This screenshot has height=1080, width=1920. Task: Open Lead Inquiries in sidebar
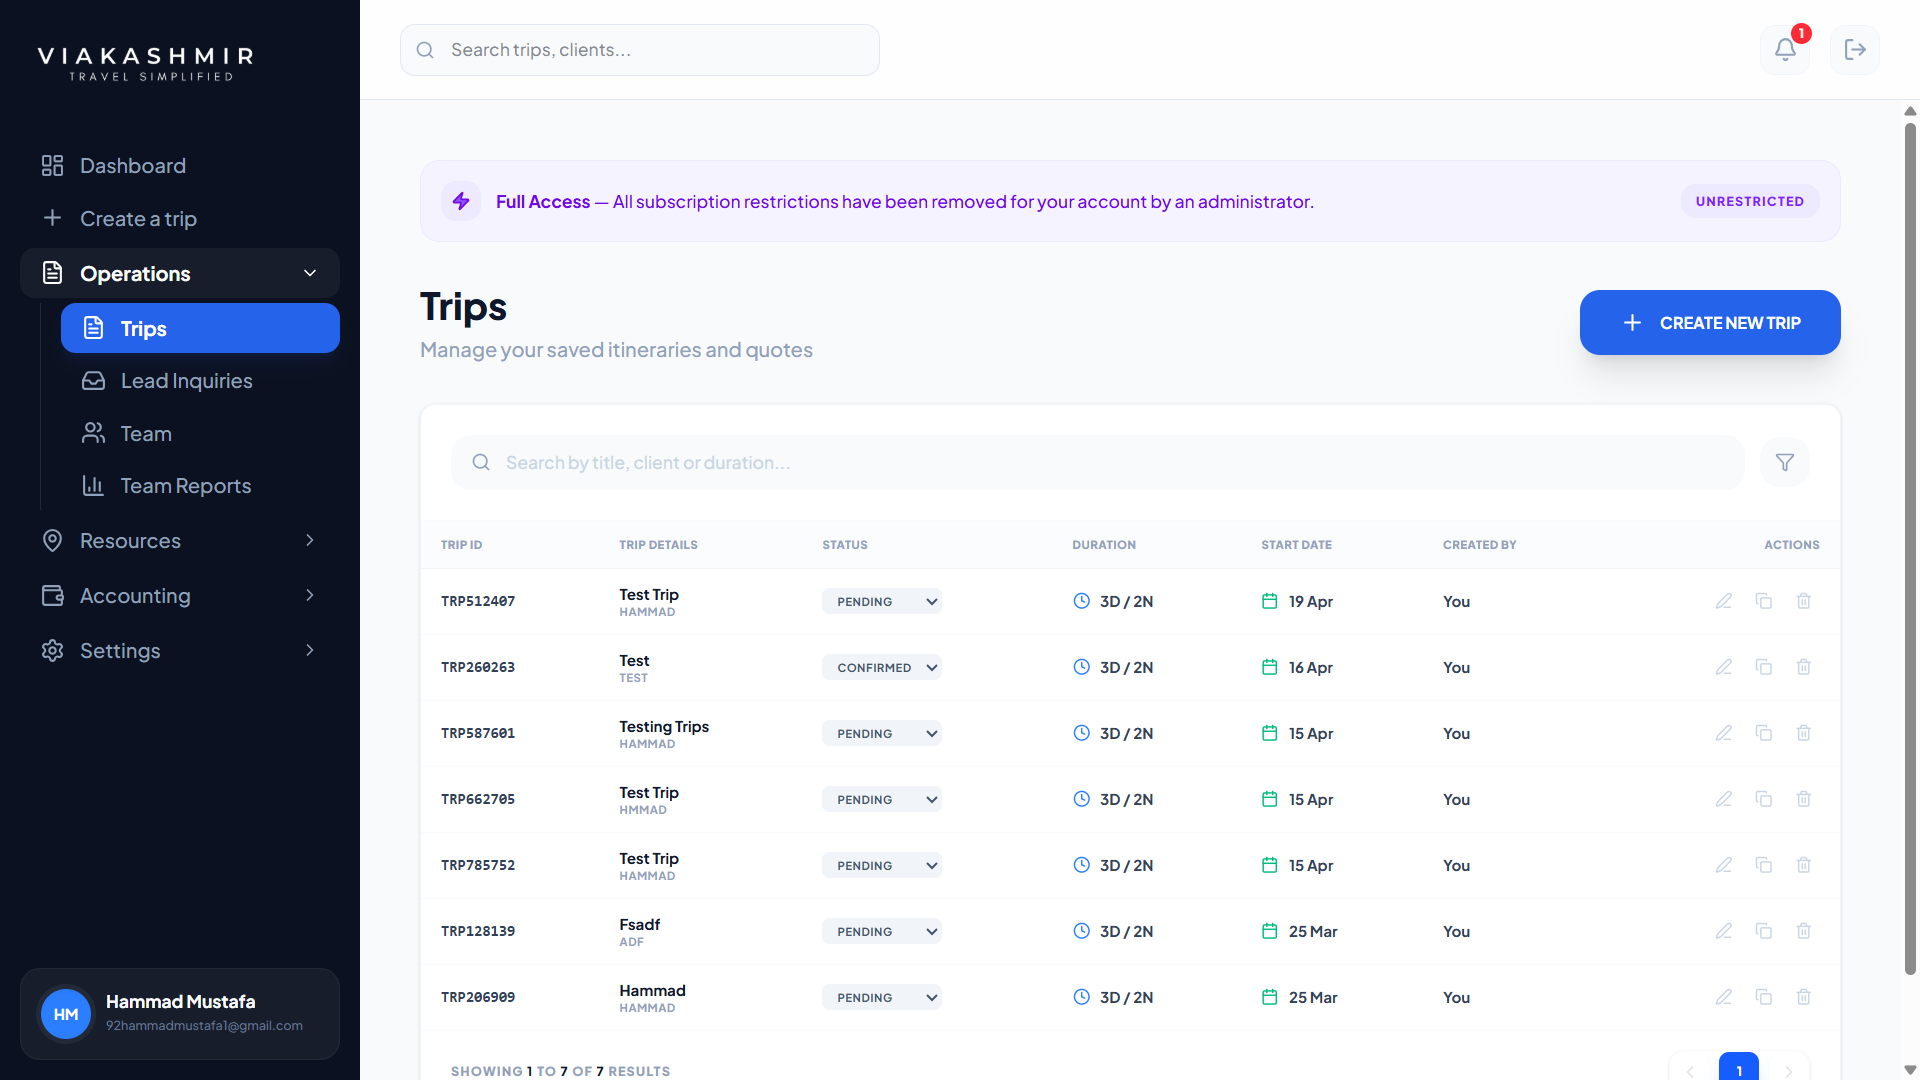click(x=200, y=380)
